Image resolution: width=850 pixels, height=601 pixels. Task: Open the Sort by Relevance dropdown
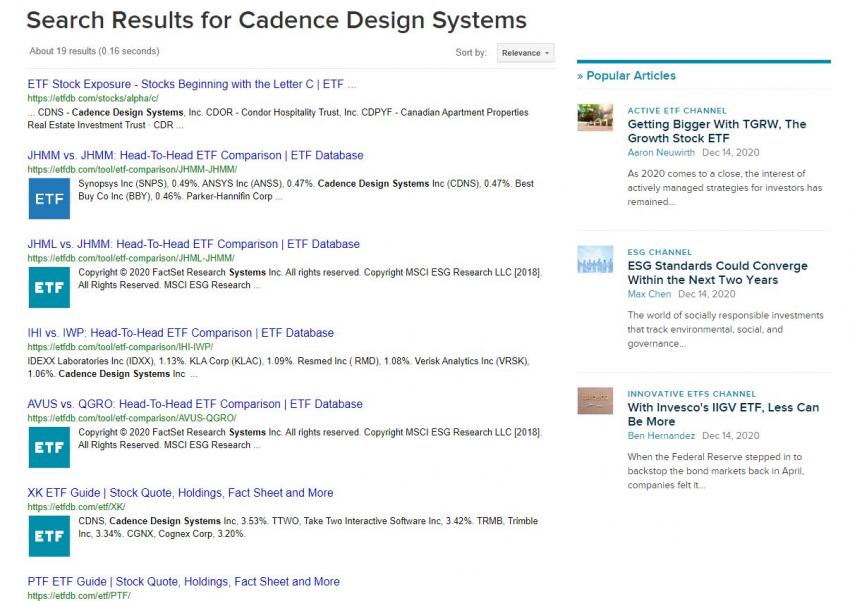coord(525,53)
